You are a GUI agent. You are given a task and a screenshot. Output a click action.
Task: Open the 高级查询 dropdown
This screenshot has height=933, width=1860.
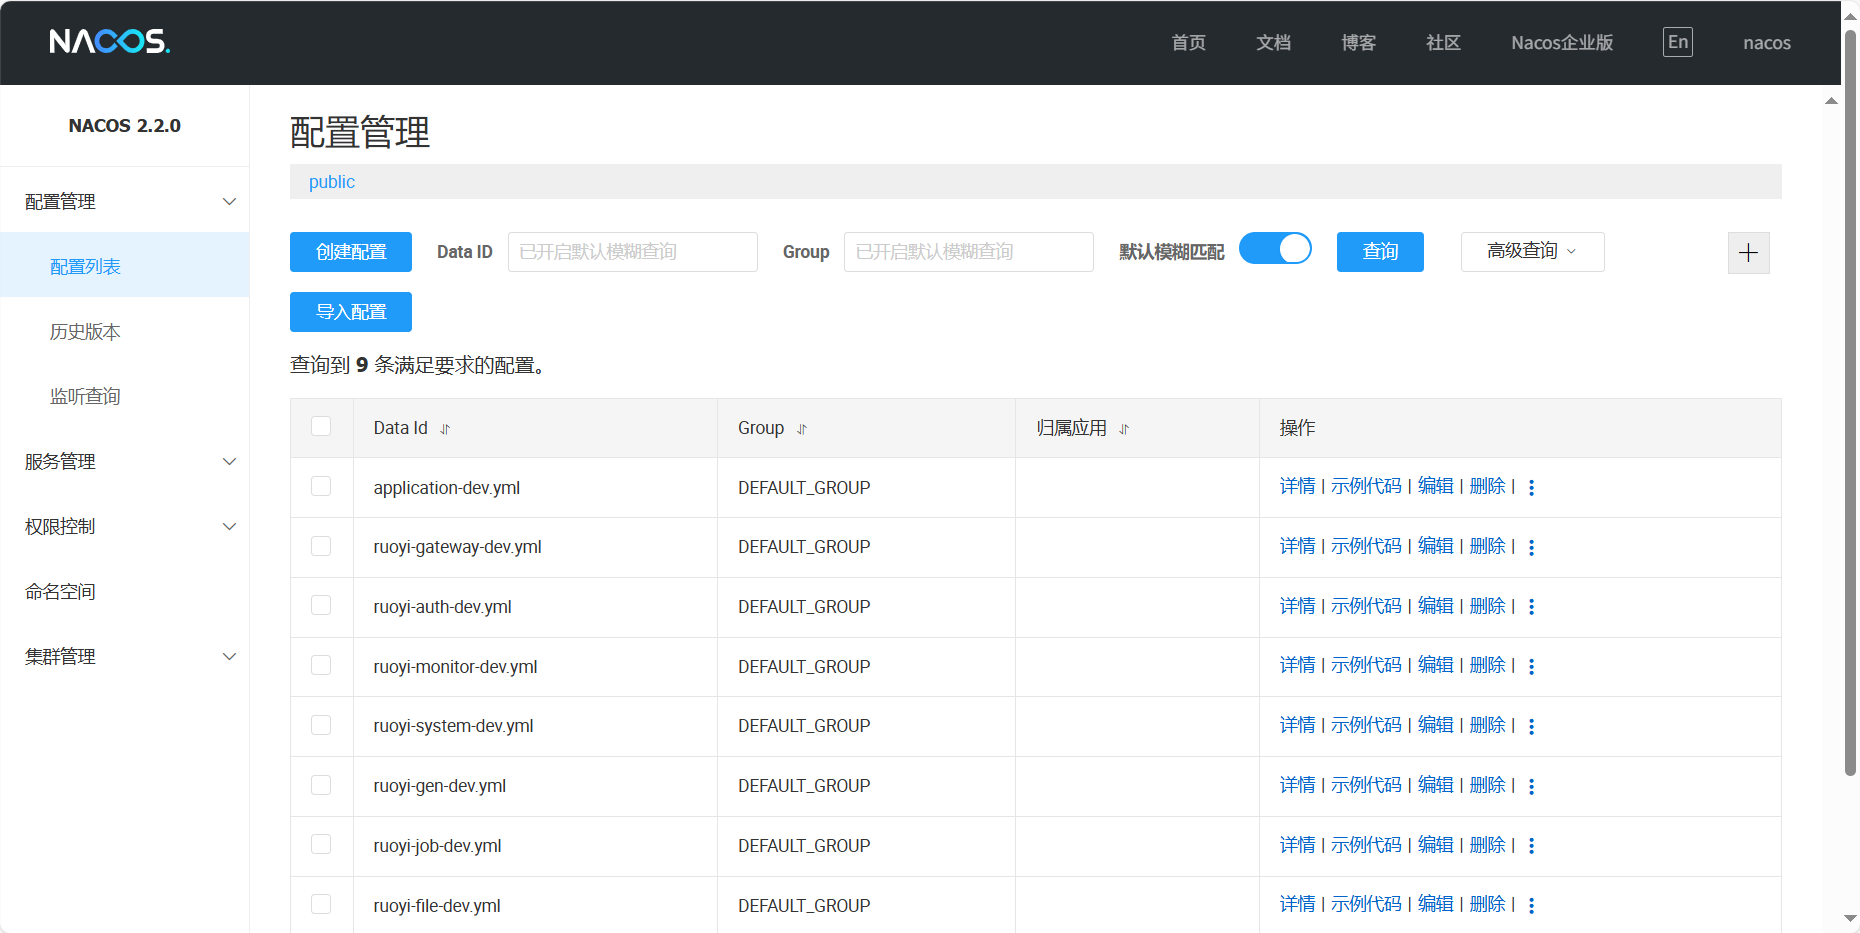1532,252
